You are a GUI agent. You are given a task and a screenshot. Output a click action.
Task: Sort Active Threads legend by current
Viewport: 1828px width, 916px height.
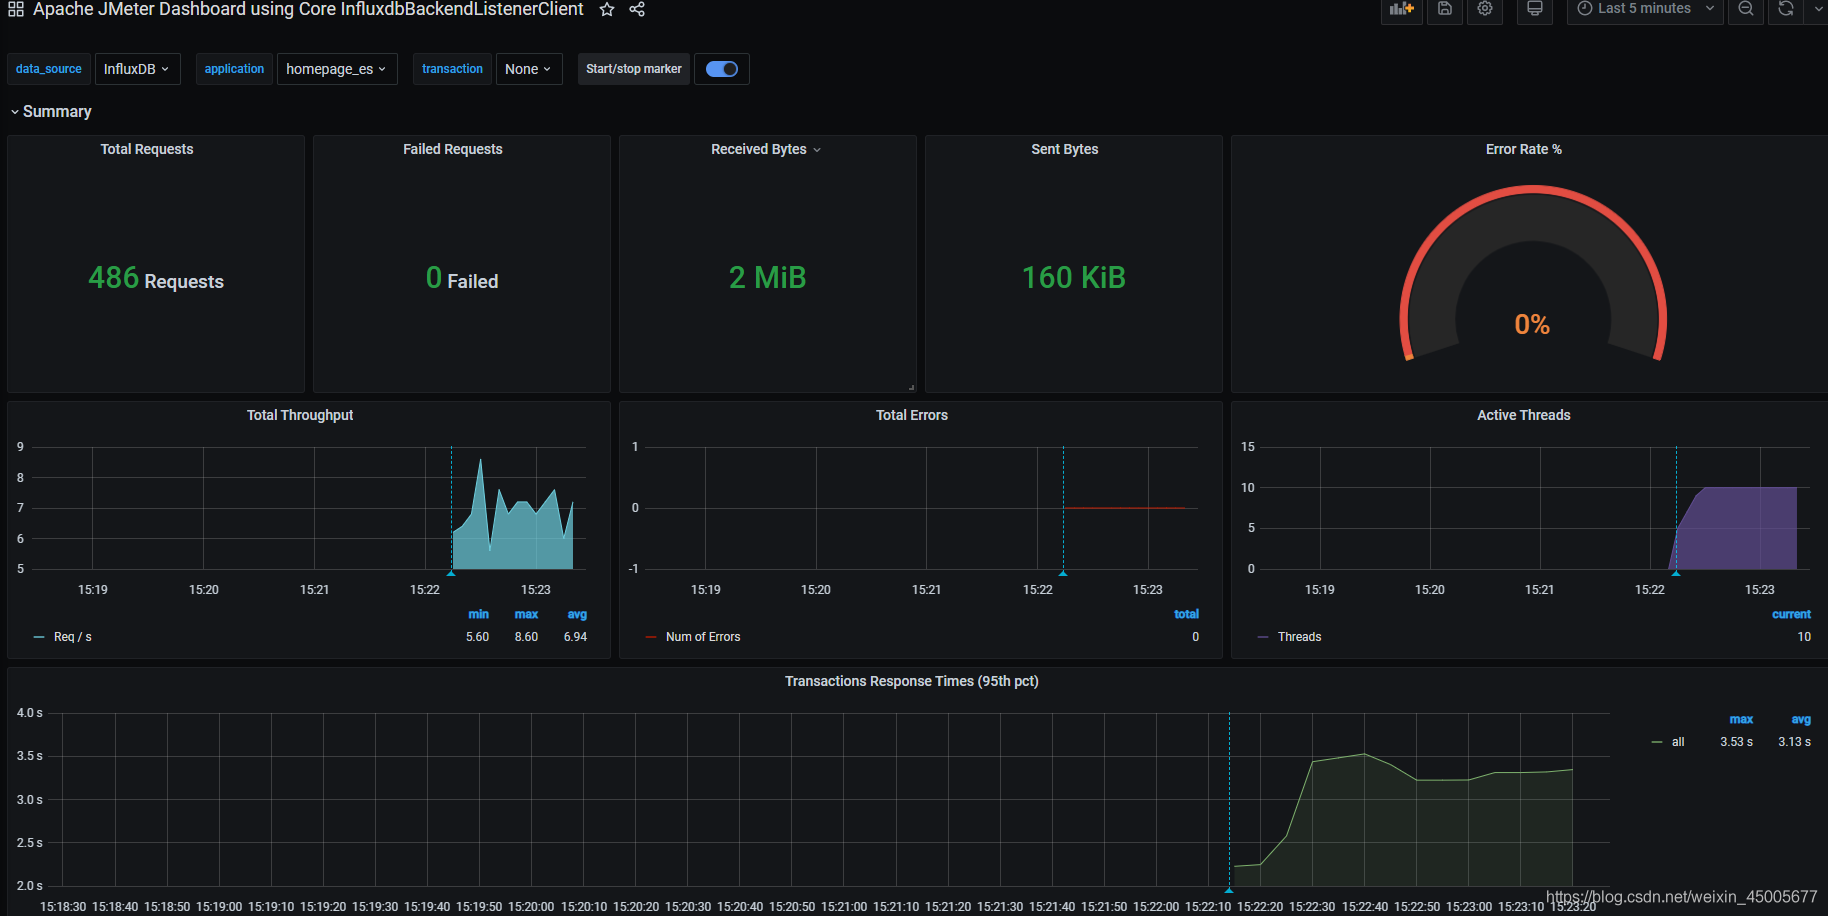[1791, 614]
